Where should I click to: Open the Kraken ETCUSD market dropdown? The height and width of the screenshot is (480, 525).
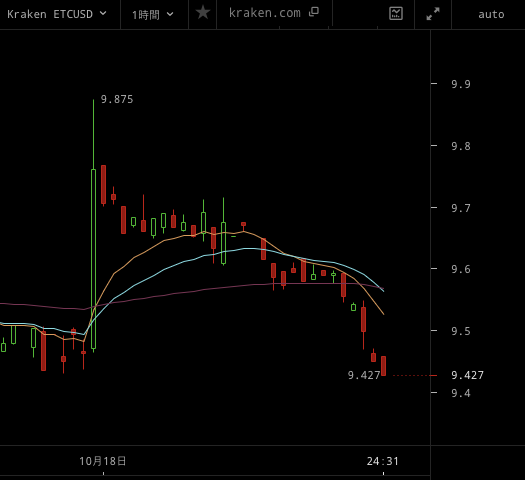(x=57, y=14)
